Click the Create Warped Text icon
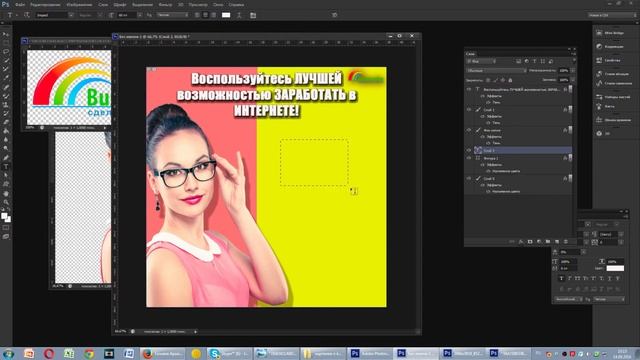 click(239, 15)
